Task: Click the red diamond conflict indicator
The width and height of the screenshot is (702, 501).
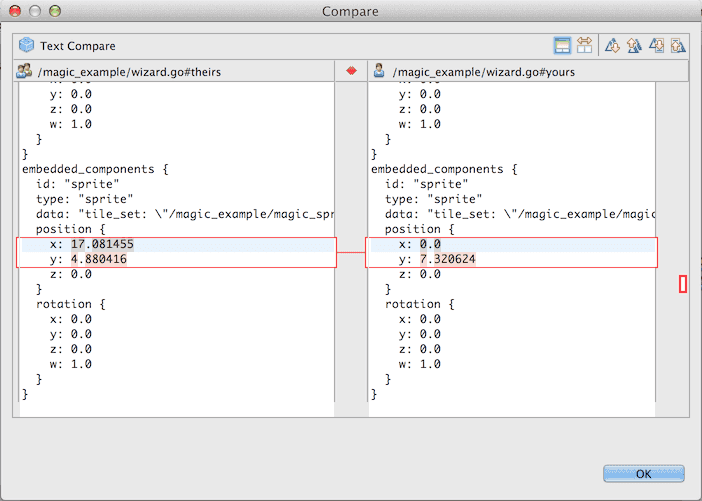Action: click(x=351, y=71)
